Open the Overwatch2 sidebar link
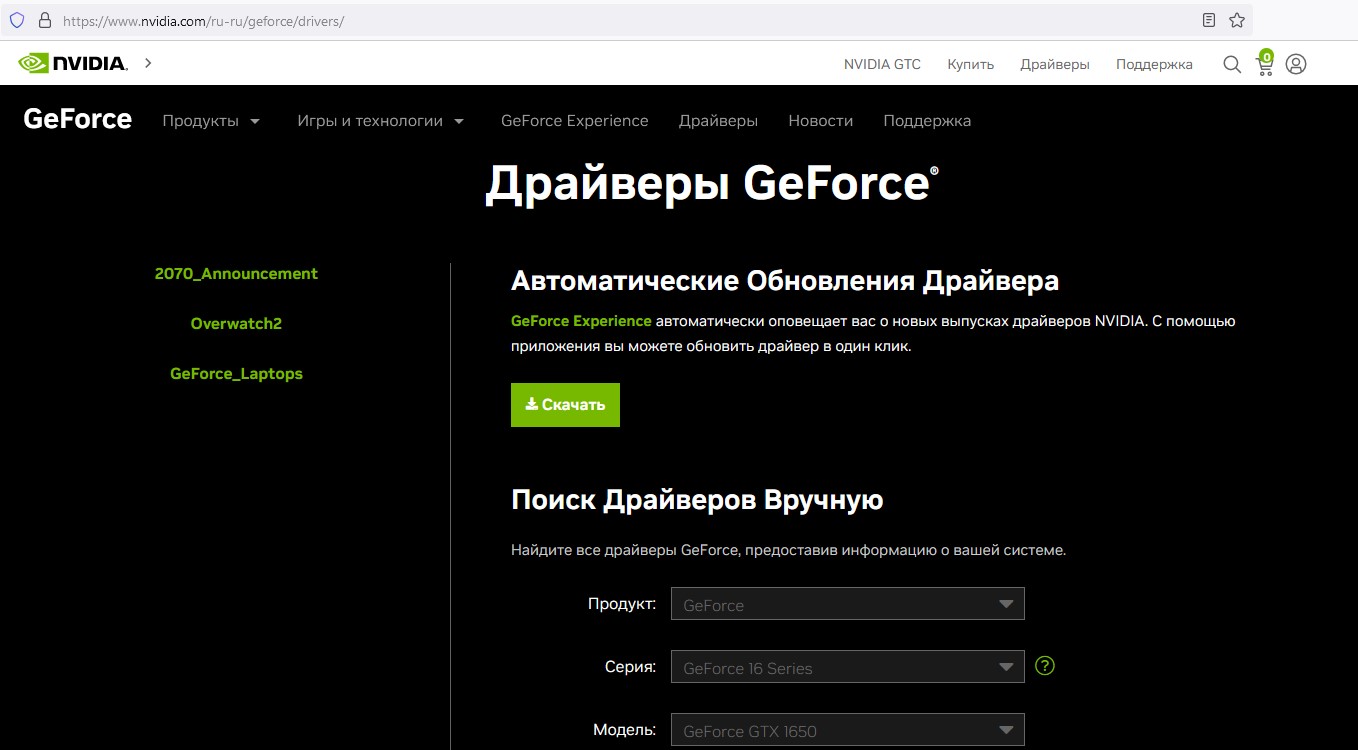 coord(236,324)
